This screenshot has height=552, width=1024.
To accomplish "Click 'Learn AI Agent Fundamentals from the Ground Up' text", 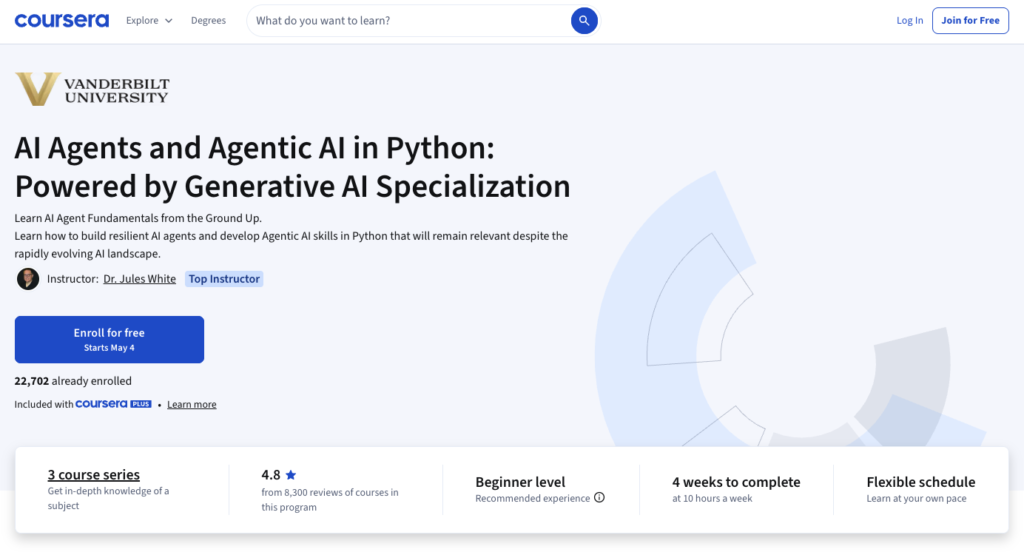I will click(x=138, y=218).
